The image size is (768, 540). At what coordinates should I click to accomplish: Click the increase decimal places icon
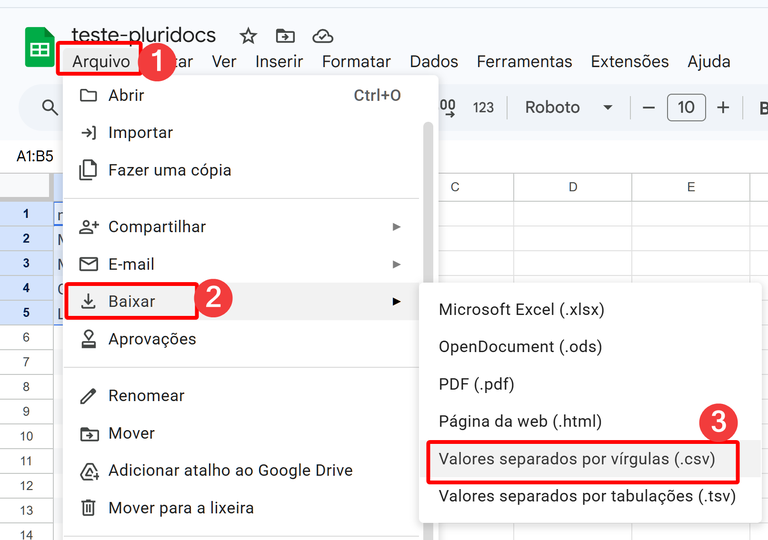pyautogui.click(x=448, y=107)
